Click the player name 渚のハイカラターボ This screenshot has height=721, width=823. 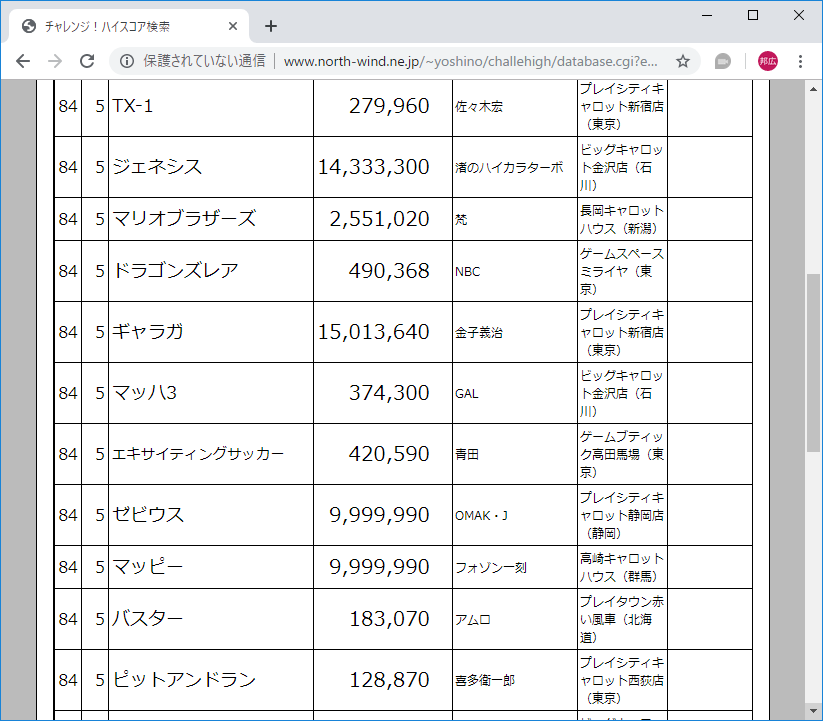(x=509, y=167)
